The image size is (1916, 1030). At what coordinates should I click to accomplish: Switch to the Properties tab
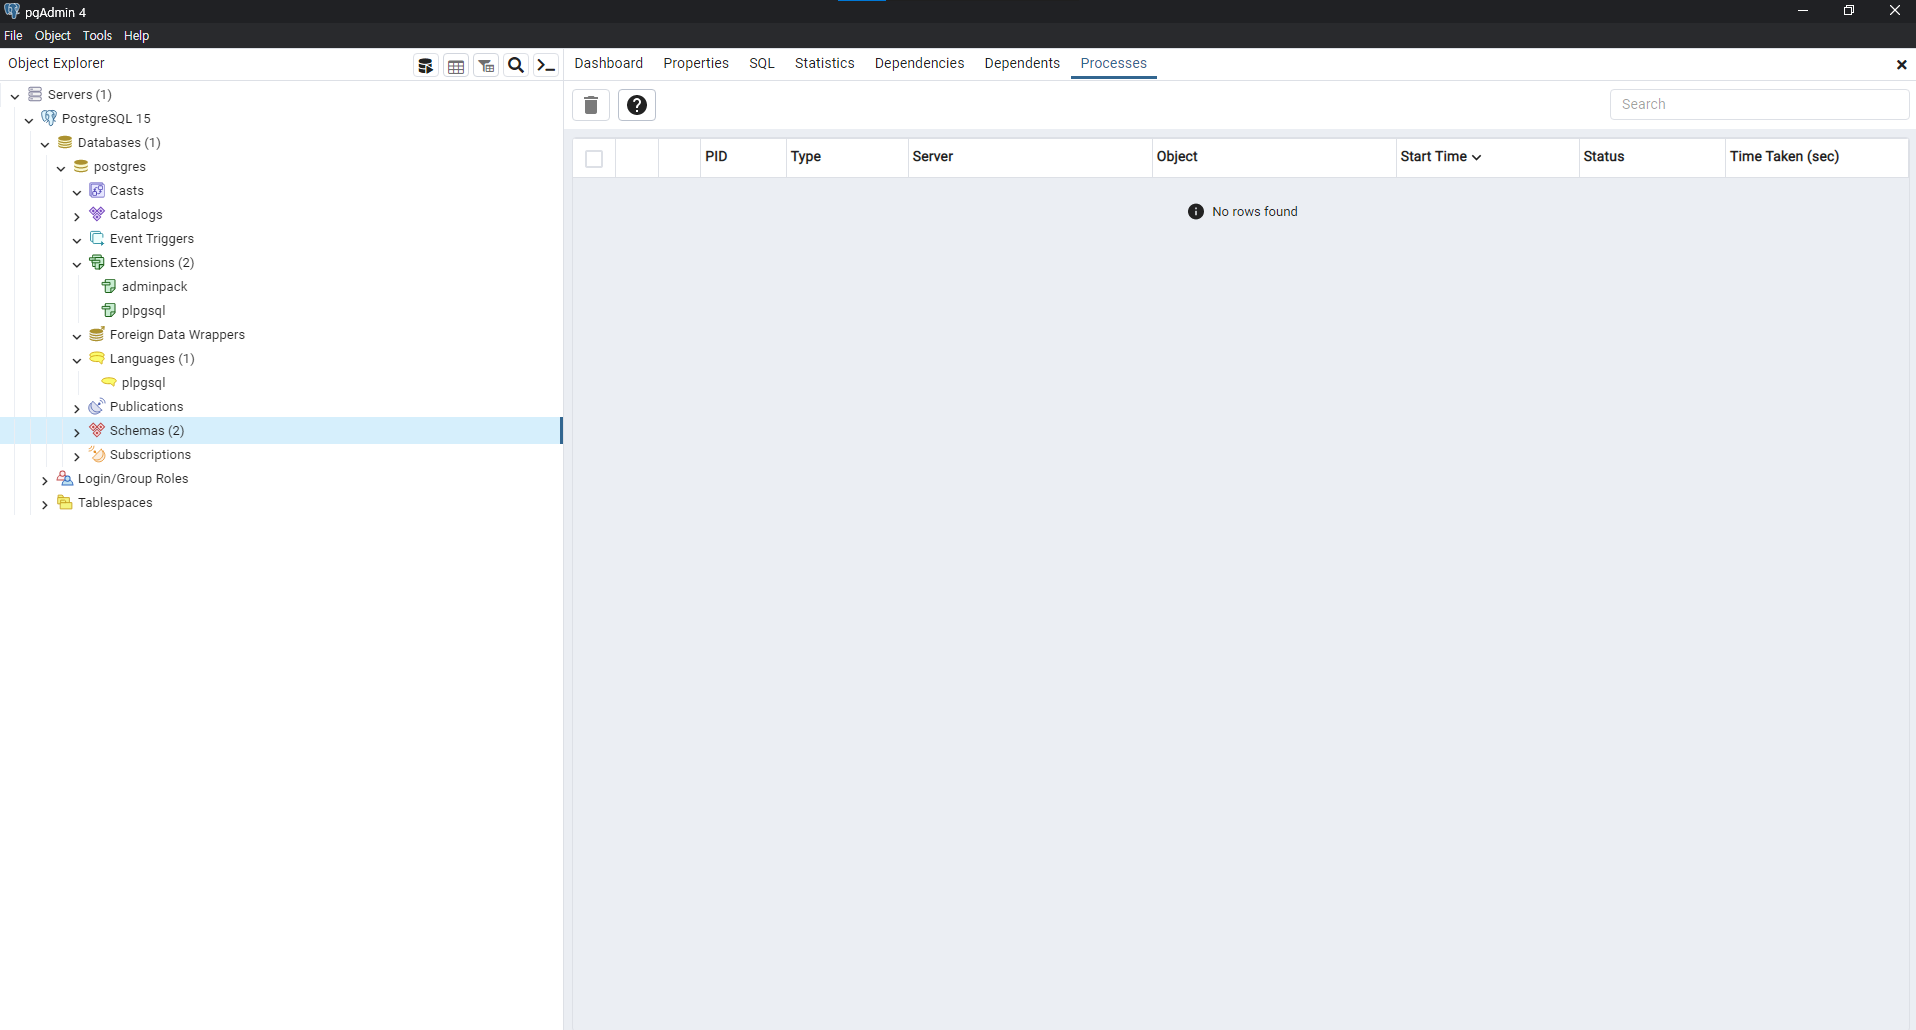(696, 63)
